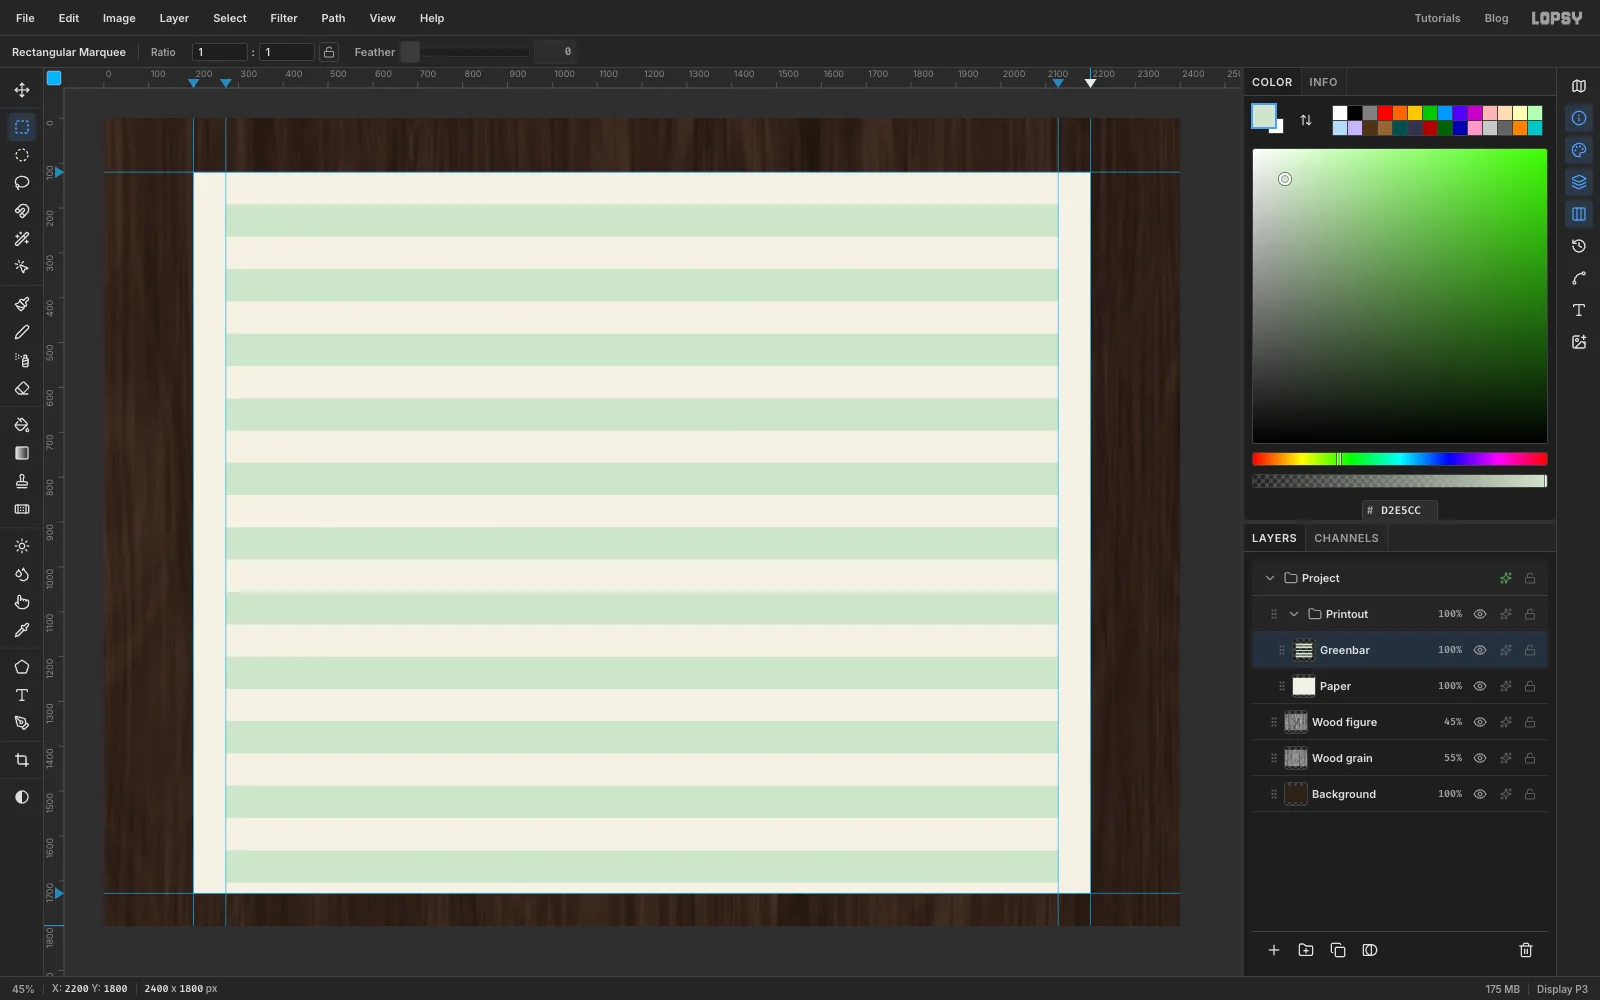Toggle visibility of Wood grain layer
The height and width of the screenshot is (1000, 1600).
click(1480, 758)
